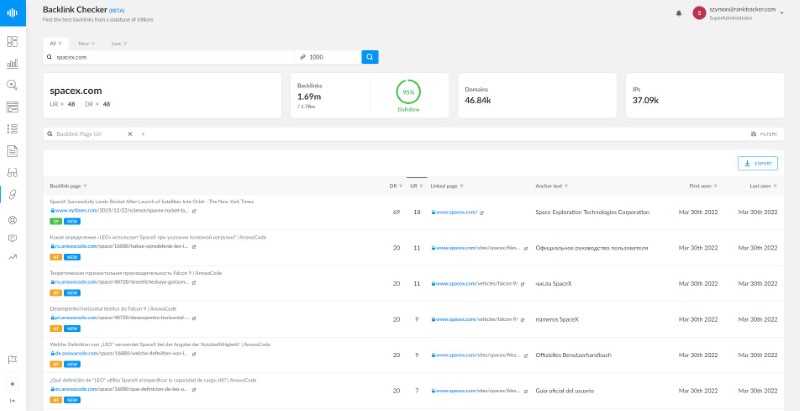Open external link icon beside nytimes URL
Viewport: 800px width, 411px height.
194,211
